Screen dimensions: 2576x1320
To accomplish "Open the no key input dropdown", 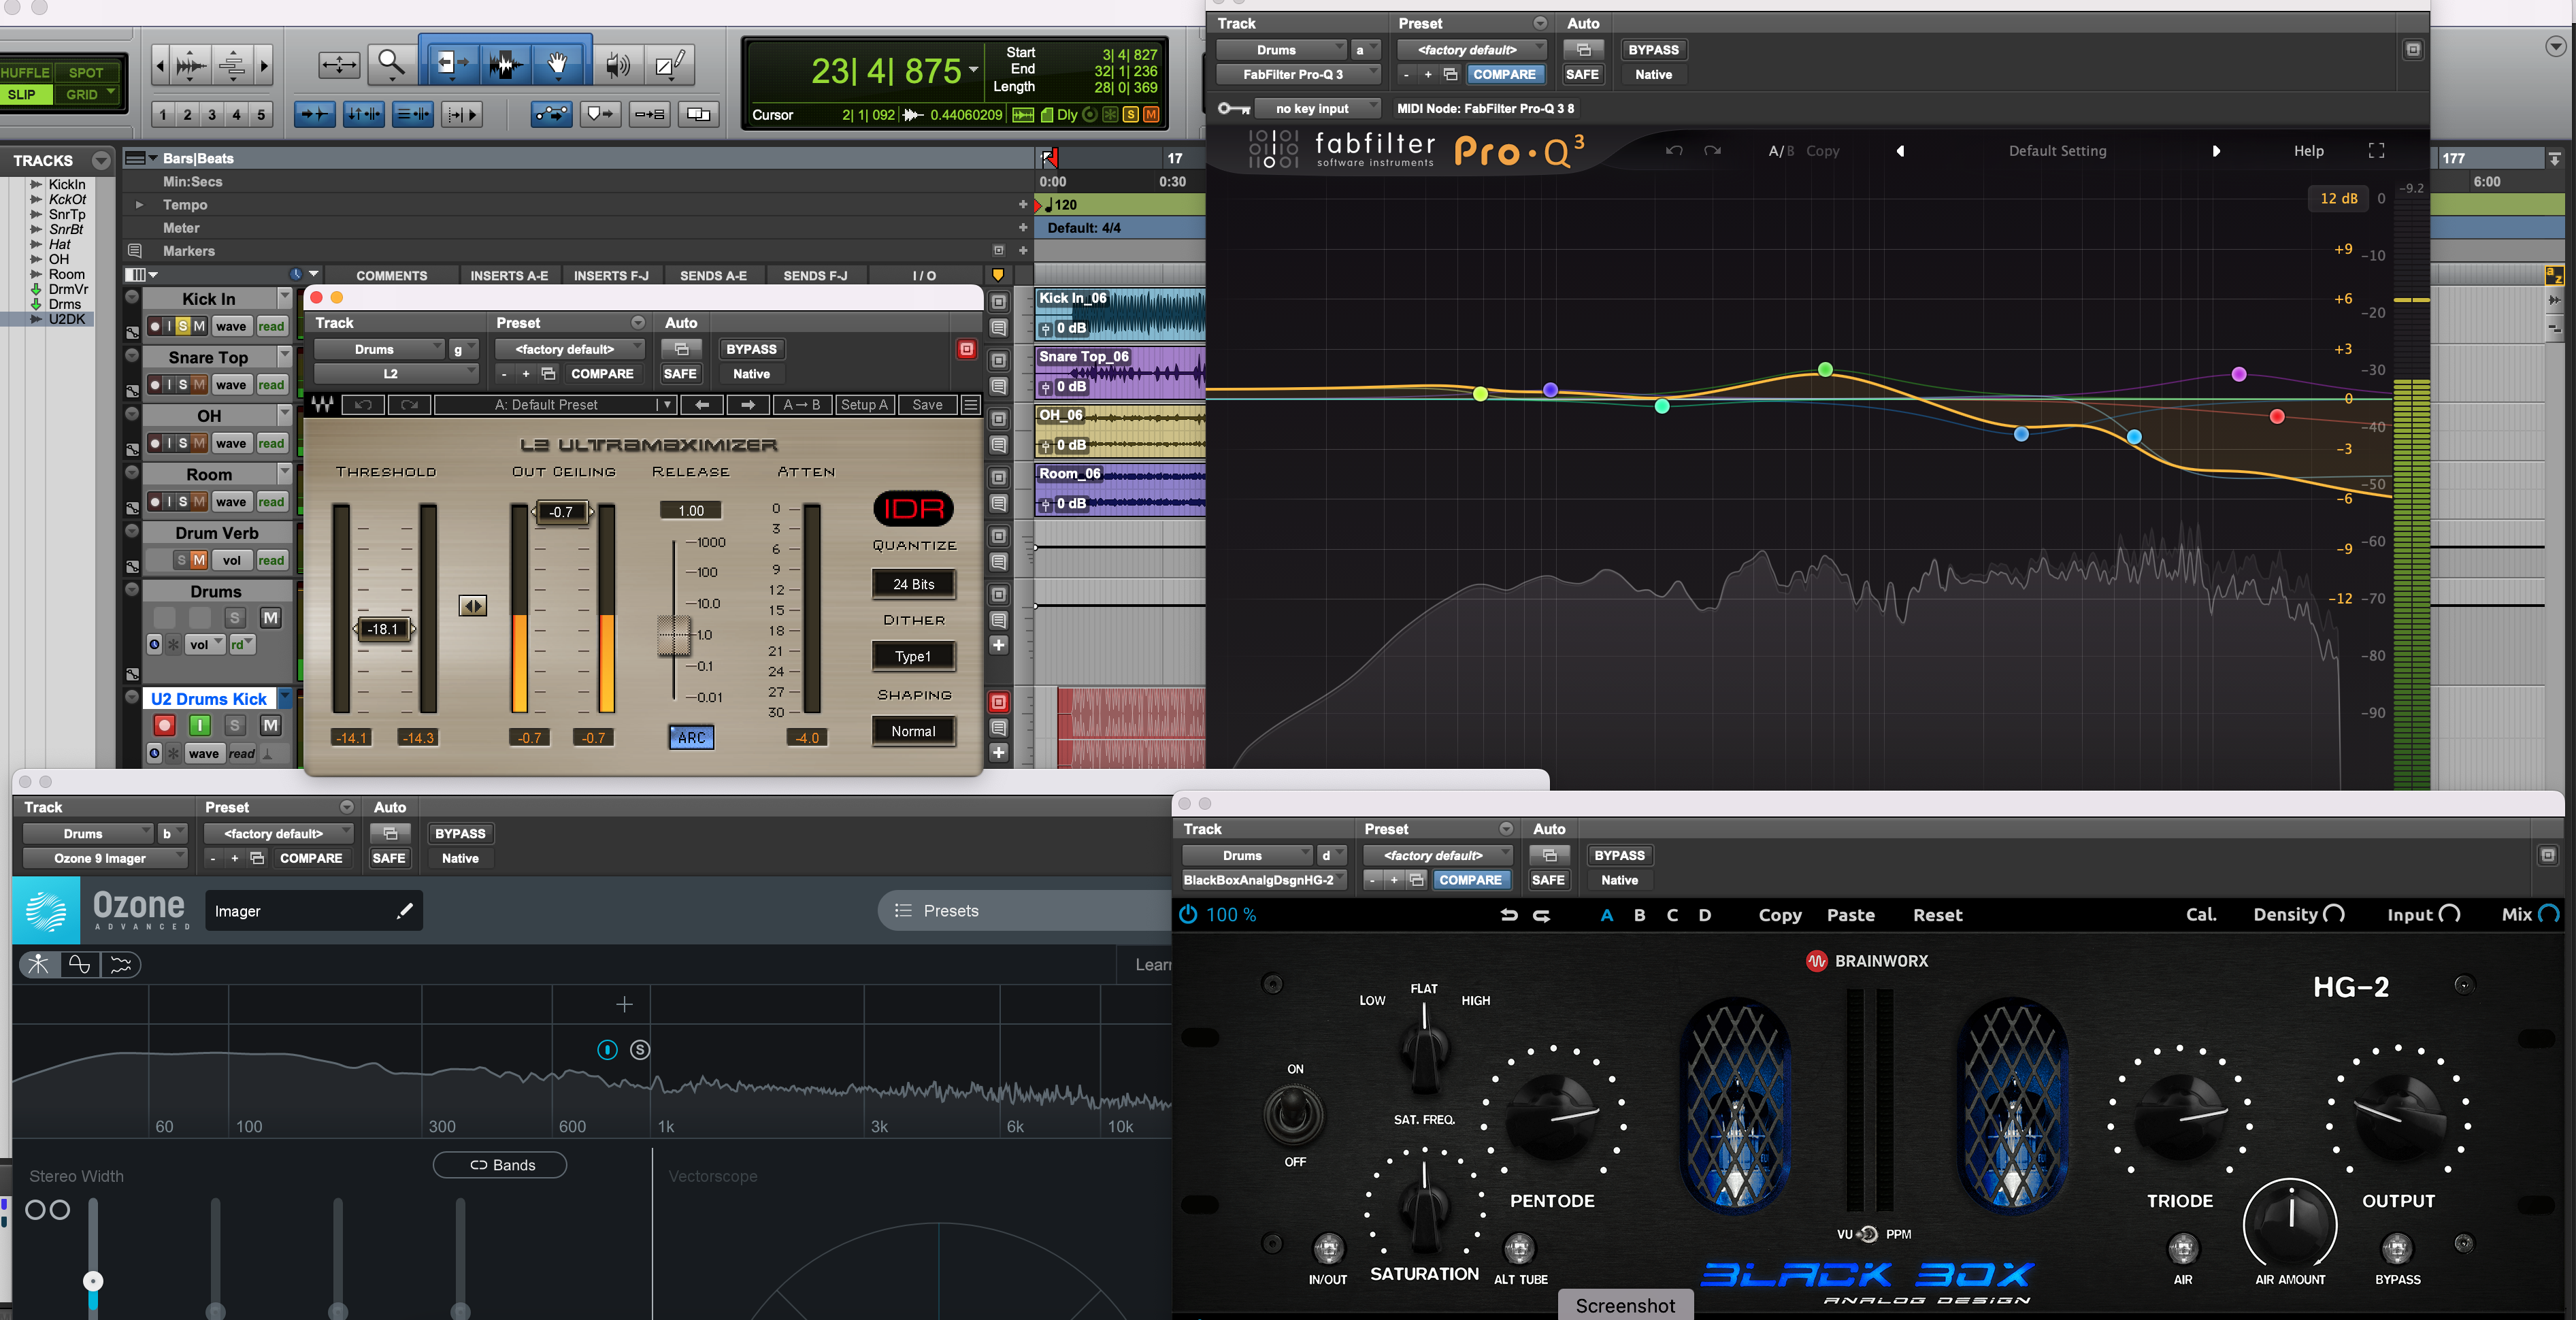I will pyautogui.click(x=1319, y=108).
